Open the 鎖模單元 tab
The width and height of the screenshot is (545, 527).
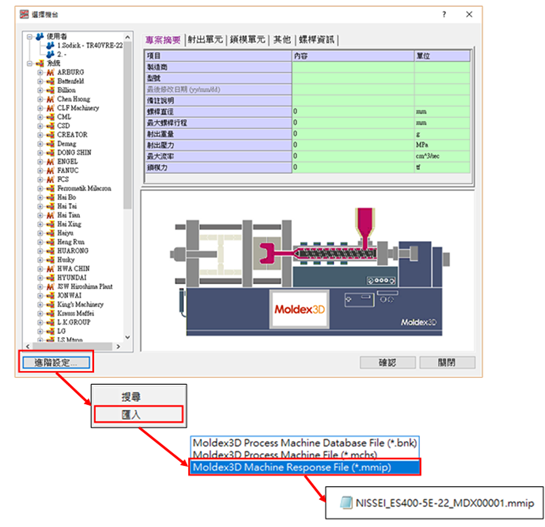(x=247, y=40)
